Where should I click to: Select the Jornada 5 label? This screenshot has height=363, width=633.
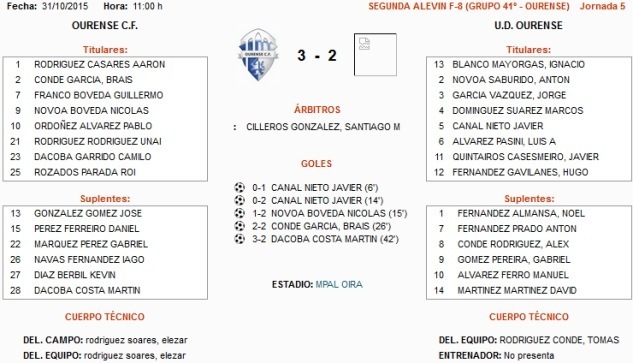tap(602, 6)
